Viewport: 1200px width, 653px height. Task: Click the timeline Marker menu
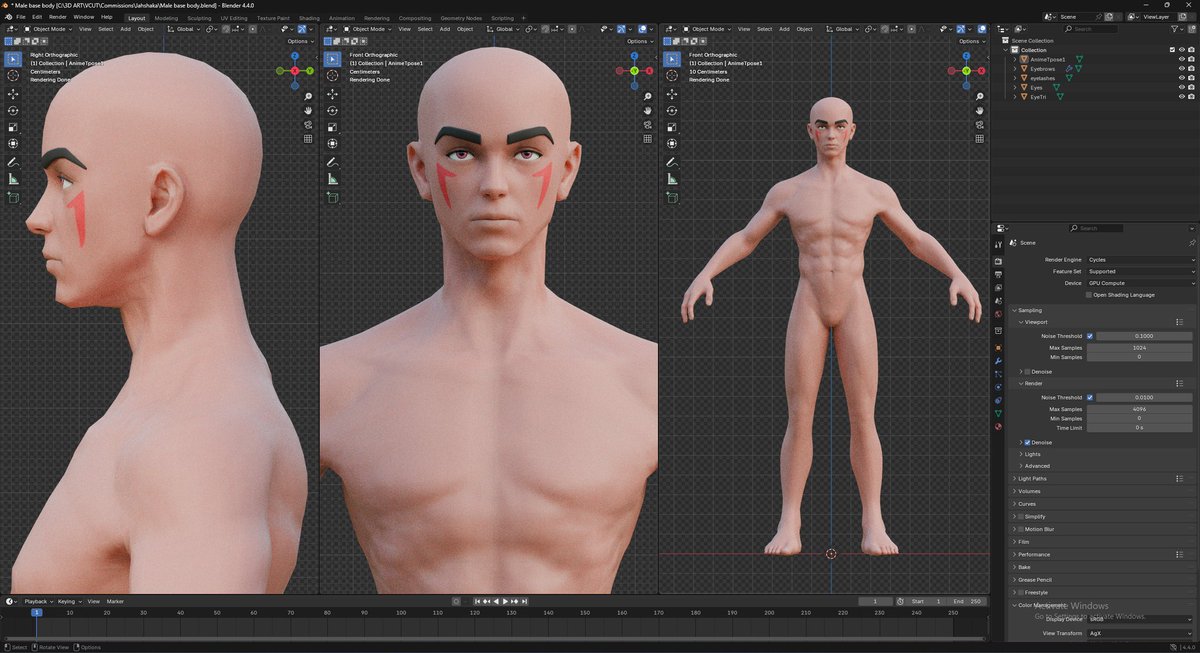(x=115, y=602)
